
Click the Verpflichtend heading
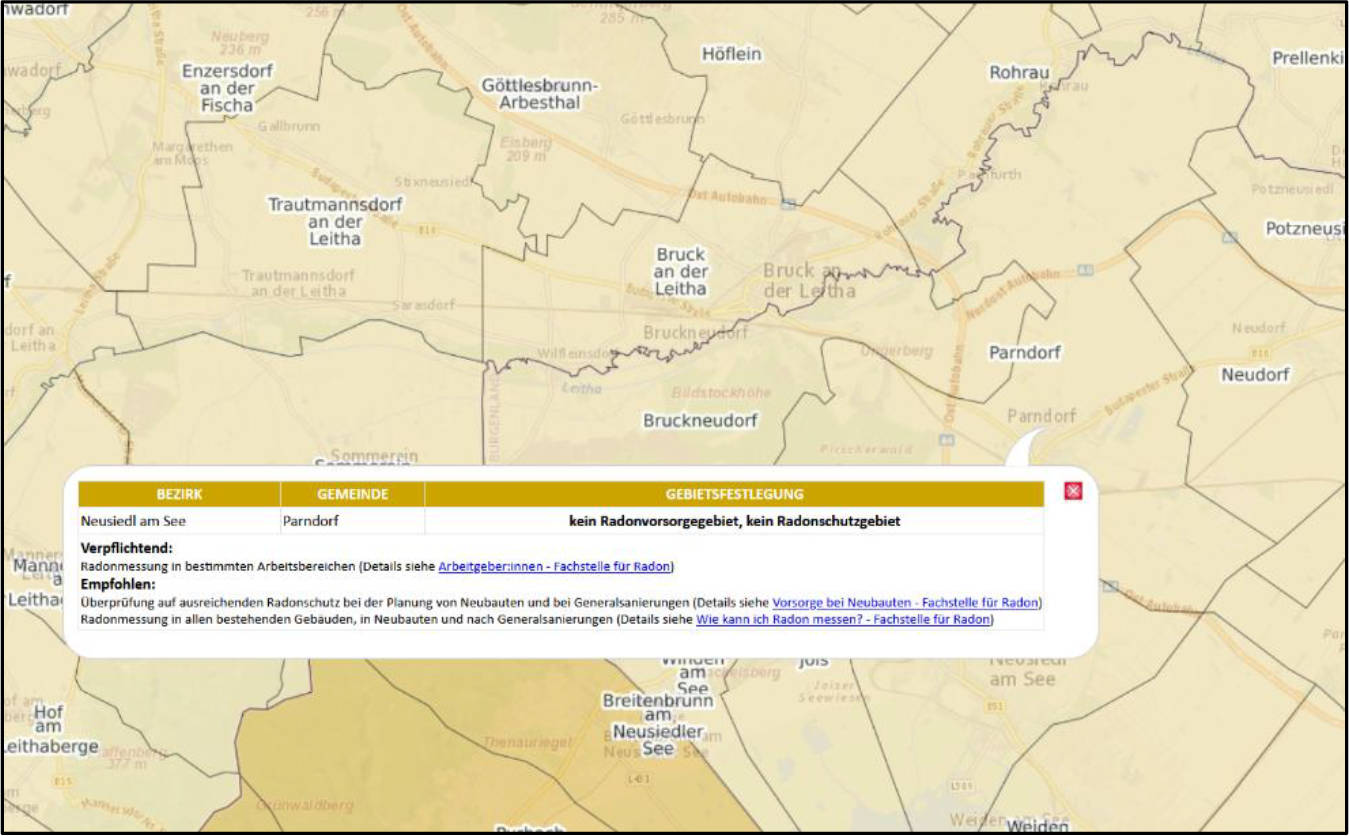point(127,548)
